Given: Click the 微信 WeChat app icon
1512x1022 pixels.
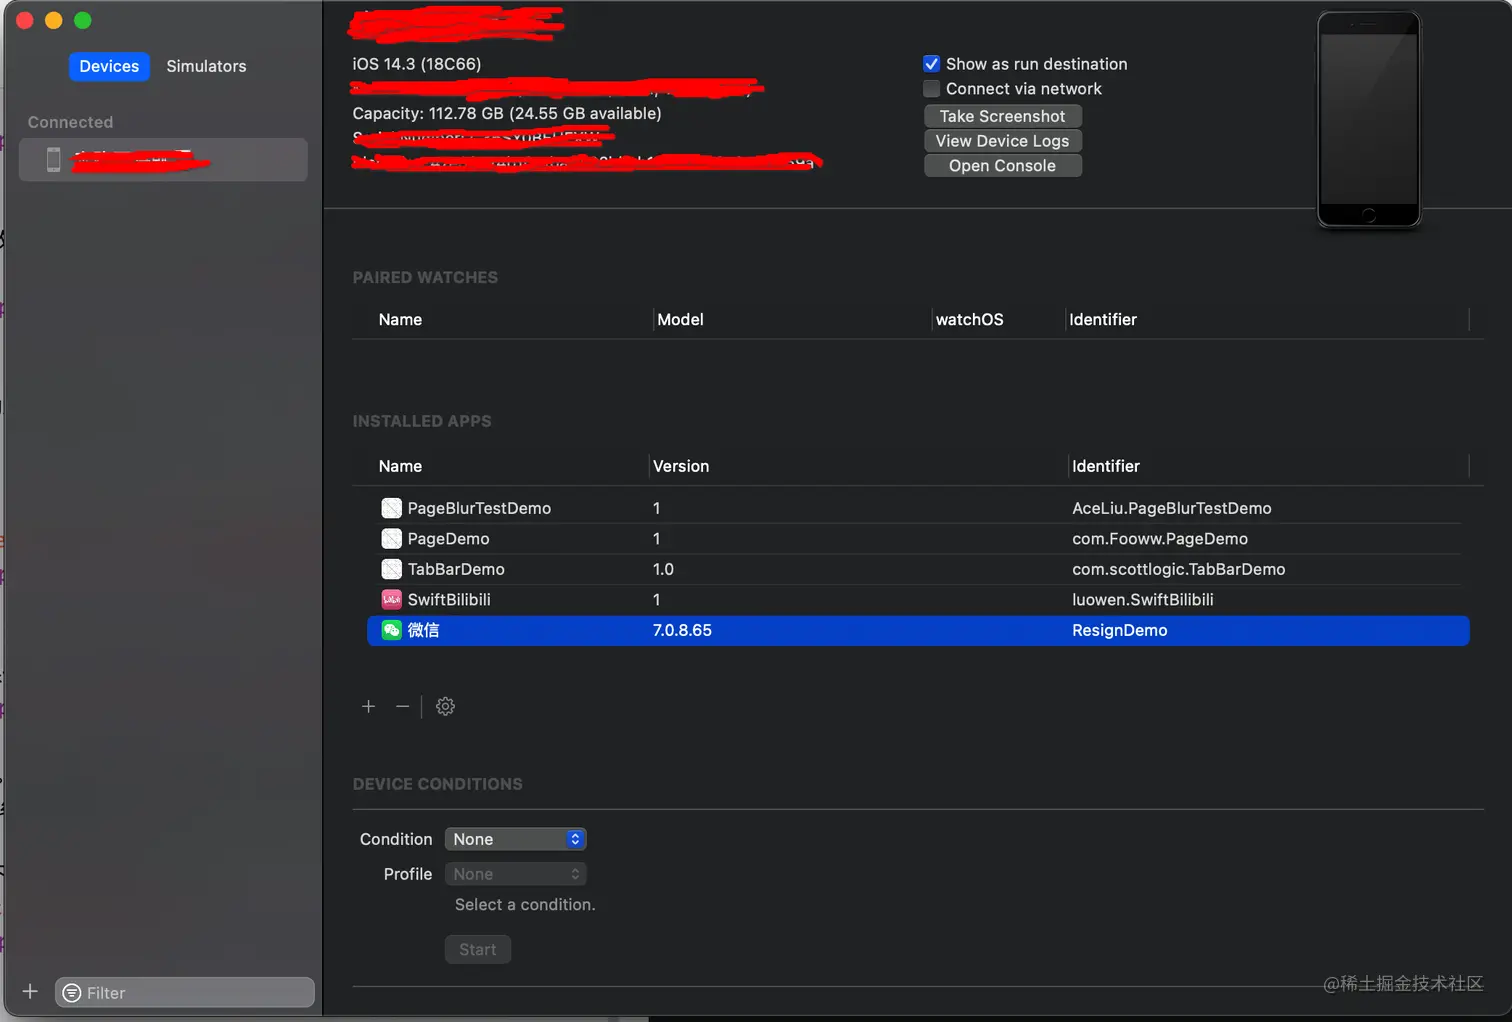Looking at the screenshot, I should tap(391, 630).
